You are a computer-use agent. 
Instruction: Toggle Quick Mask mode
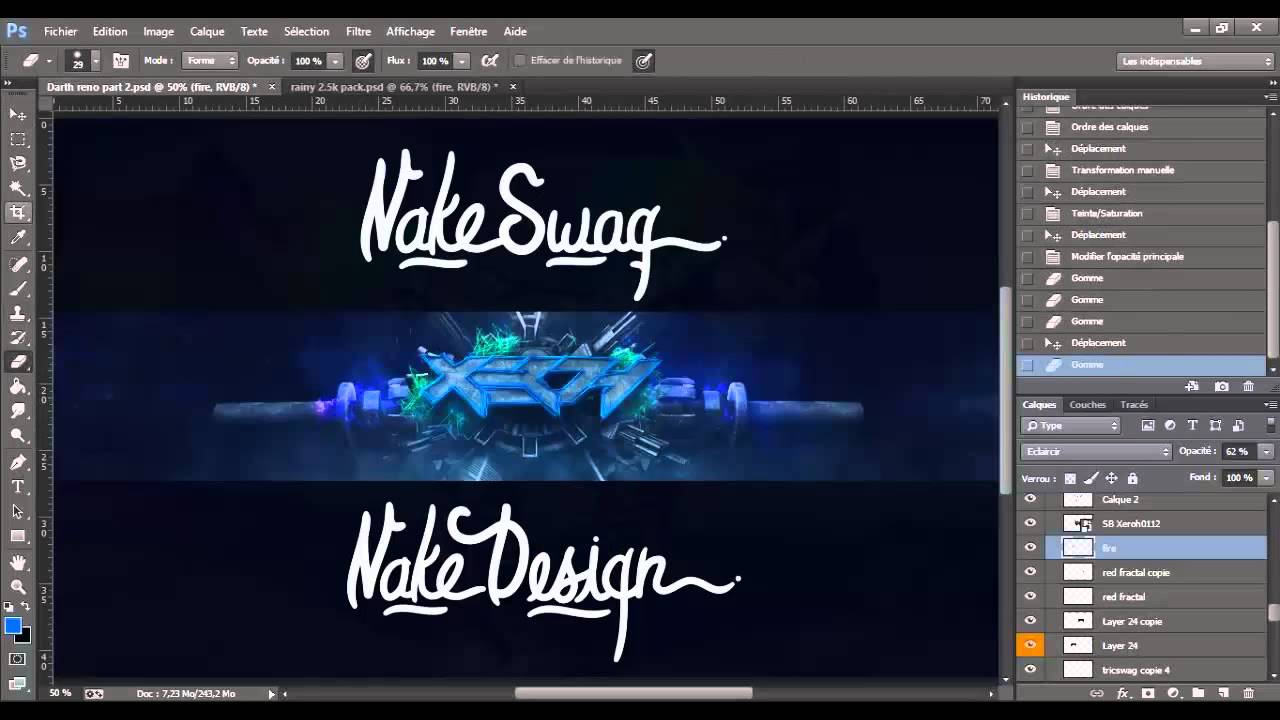coord(18,659)
